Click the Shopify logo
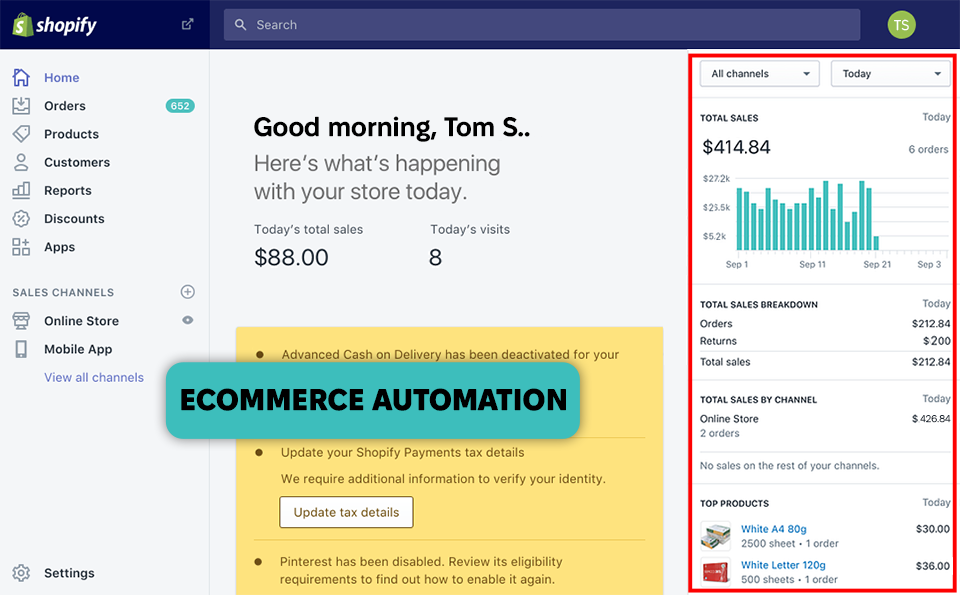The height and width of the screenshot is (595, 960). tap(54, 25)
